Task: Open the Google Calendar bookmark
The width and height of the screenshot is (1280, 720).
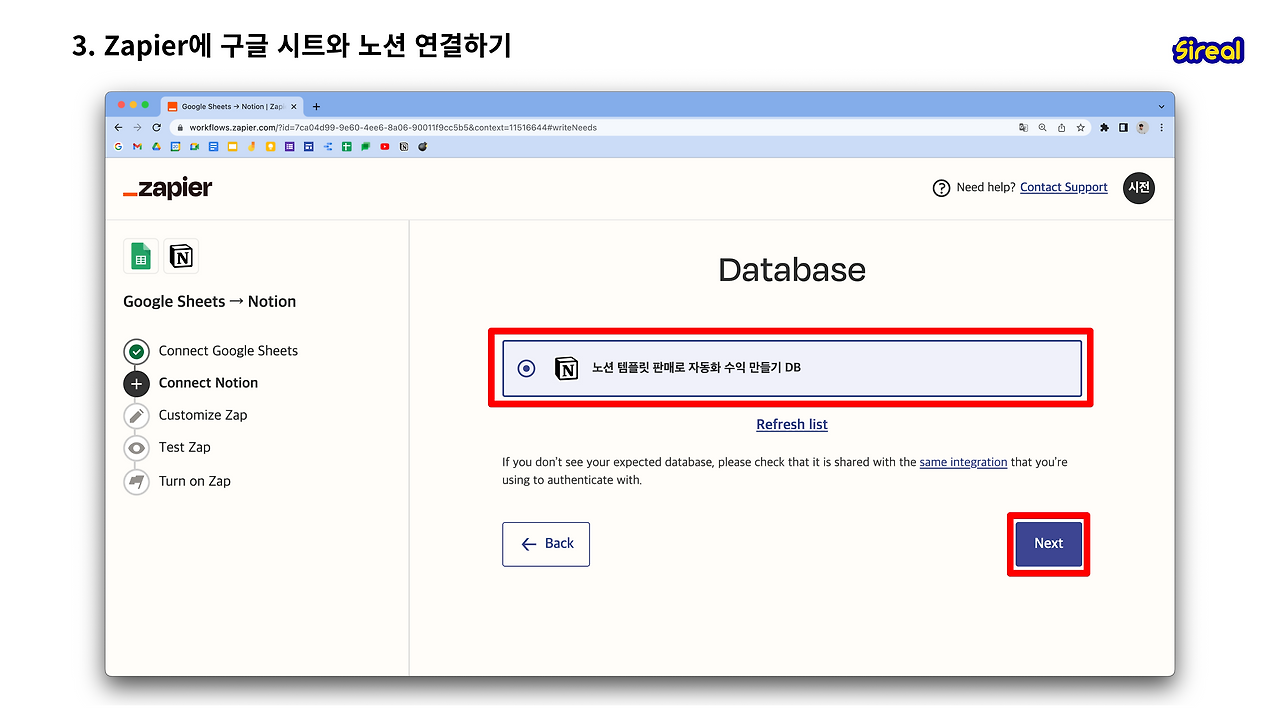Action: click(175, 147)
